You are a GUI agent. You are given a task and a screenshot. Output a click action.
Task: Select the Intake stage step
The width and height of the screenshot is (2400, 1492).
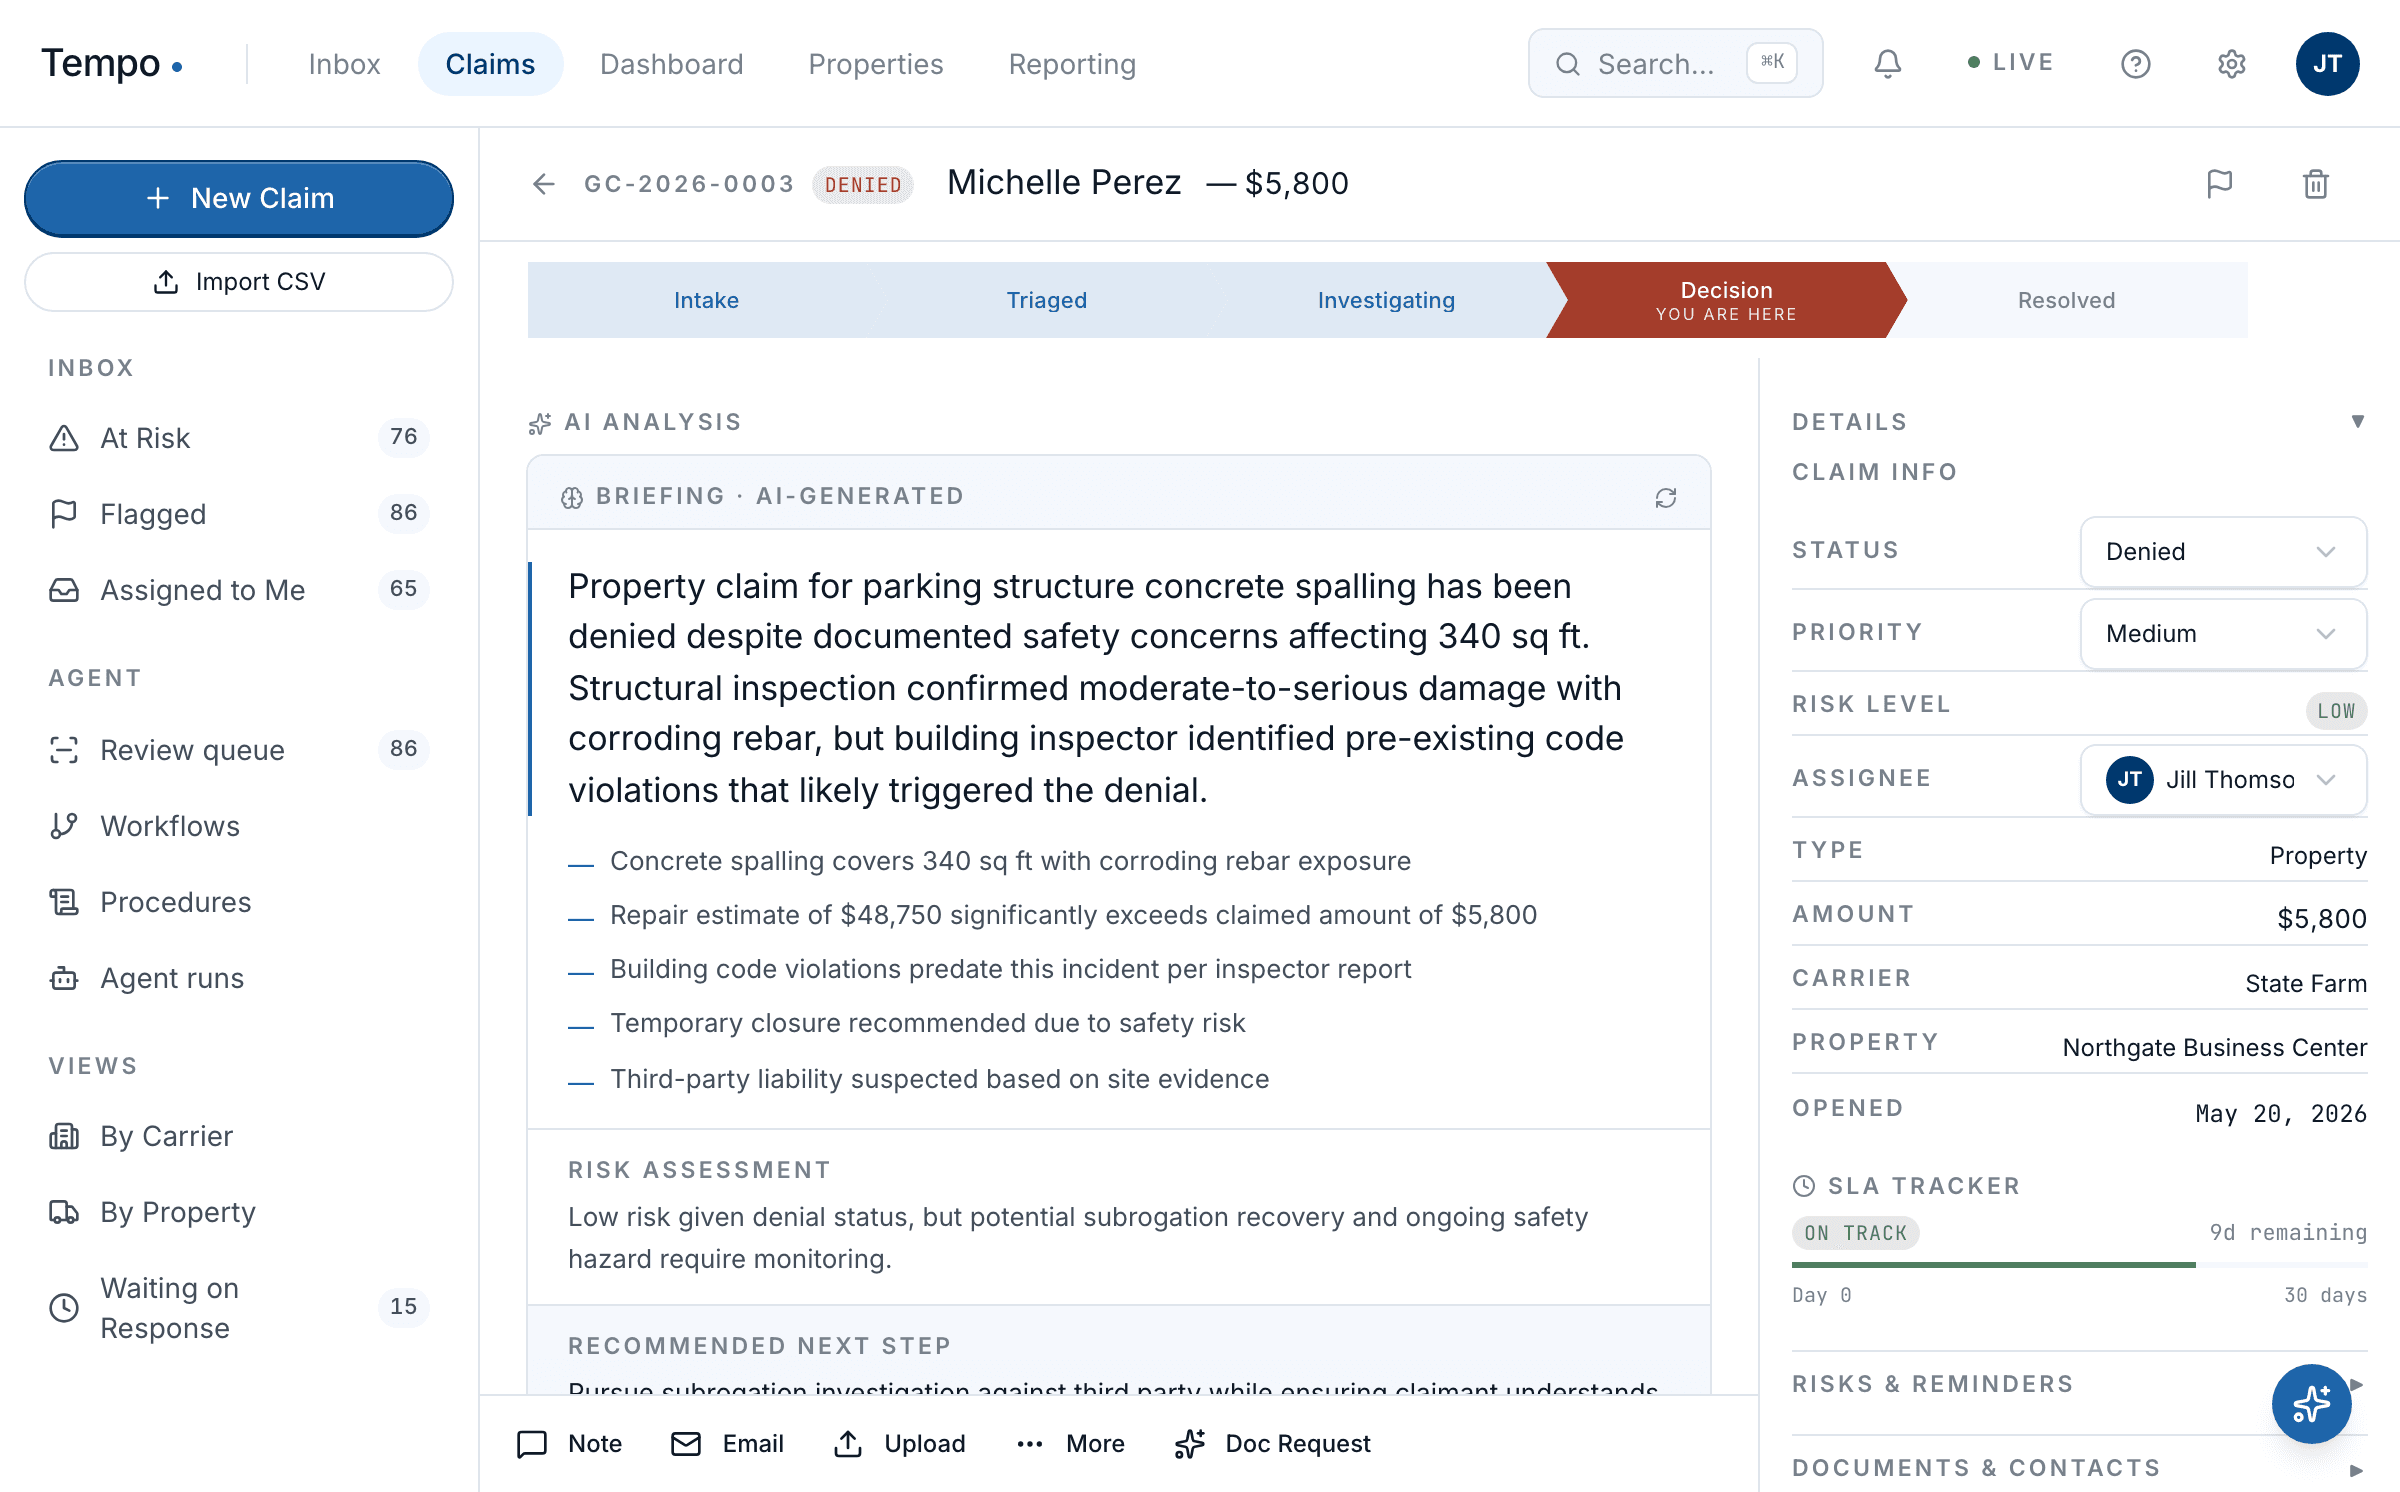pyautogui.click(x=706, y=300)
